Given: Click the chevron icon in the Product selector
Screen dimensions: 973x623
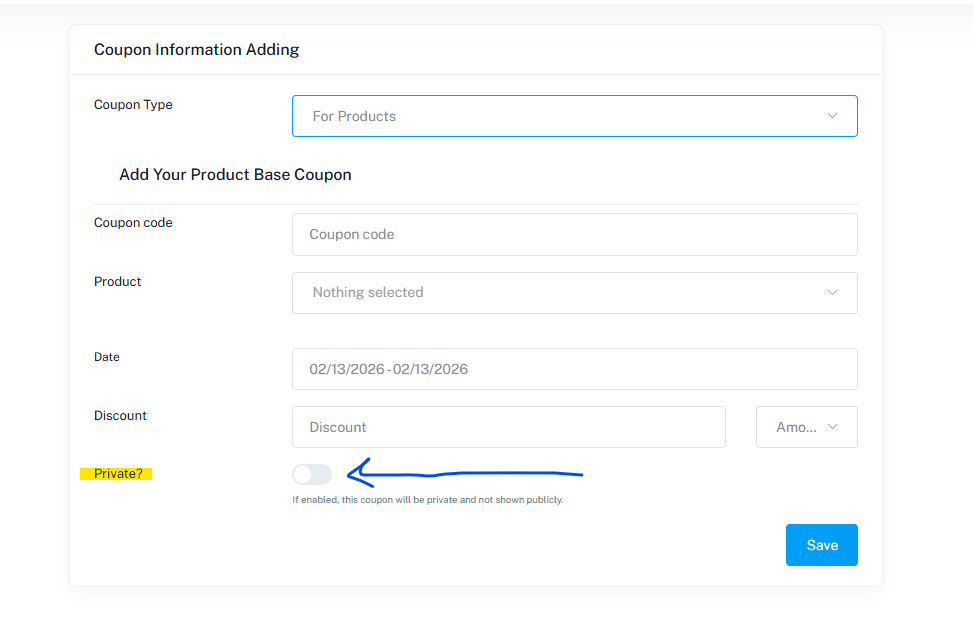Looking at the screenshot, I should pyautogui.click(x=832, y=293).
